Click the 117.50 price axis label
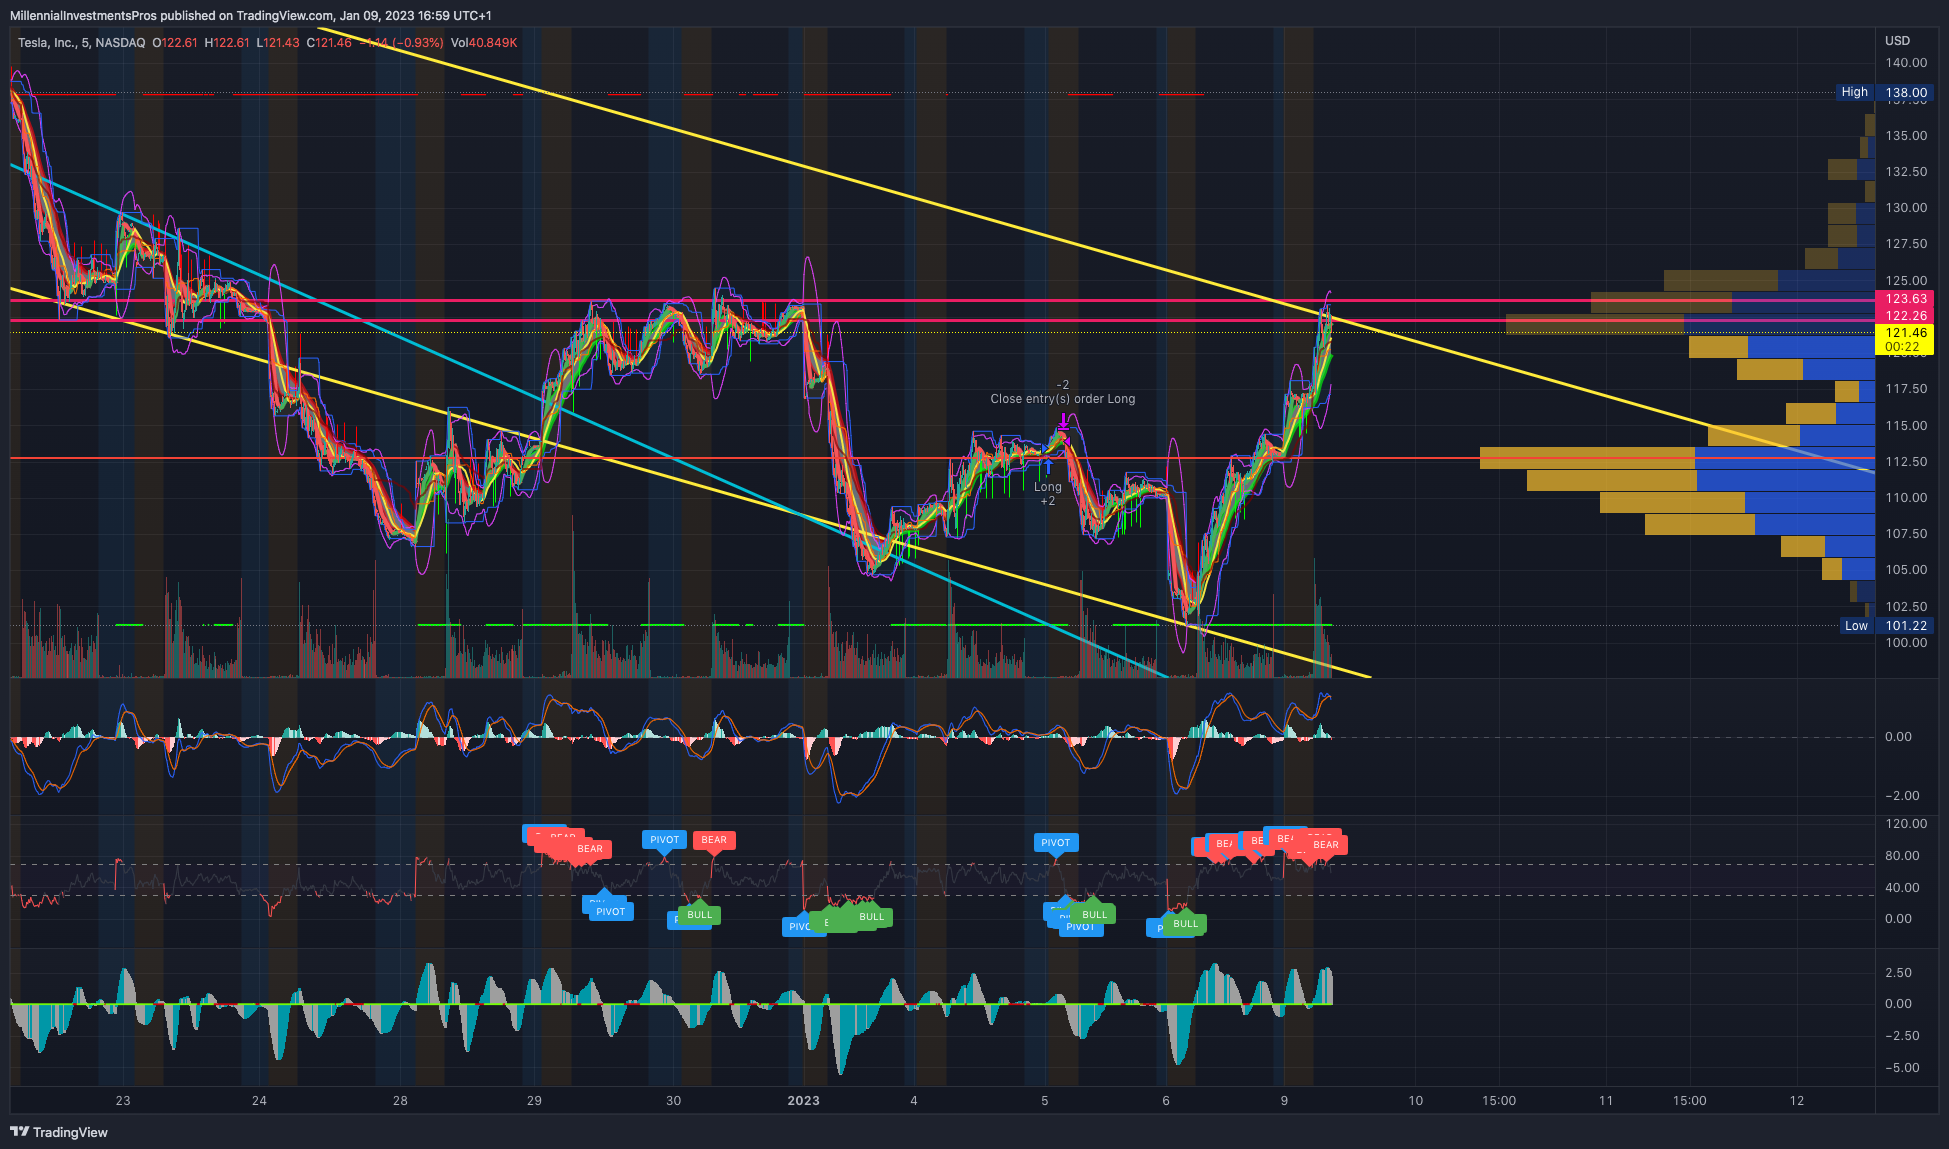The image size is (1949, 1149). 1906,389
